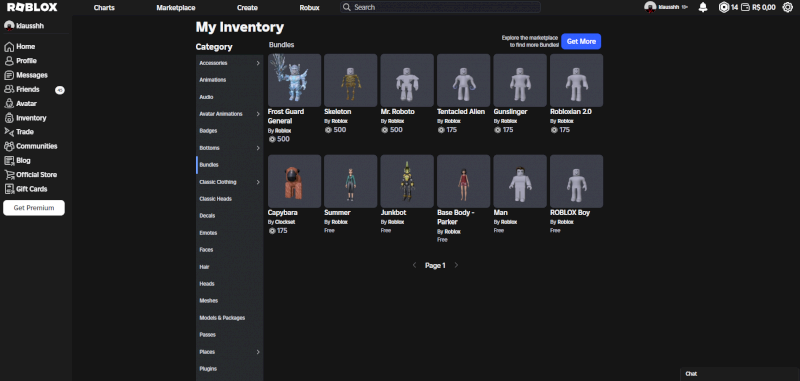This screenshot has height=381, width=800.
Task: Select the Classic Heads category
Action: click(x=230, y=199)
